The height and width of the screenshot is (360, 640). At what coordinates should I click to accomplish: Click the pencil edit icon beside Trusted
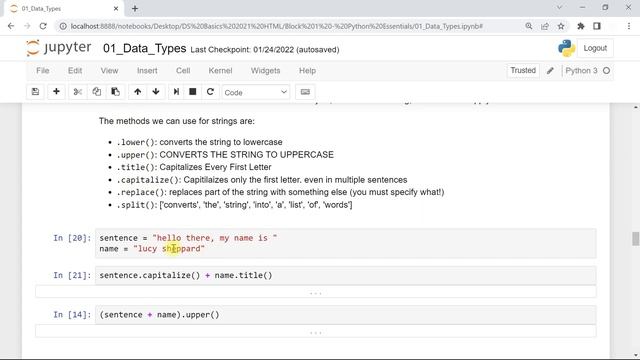pos(550,71)
